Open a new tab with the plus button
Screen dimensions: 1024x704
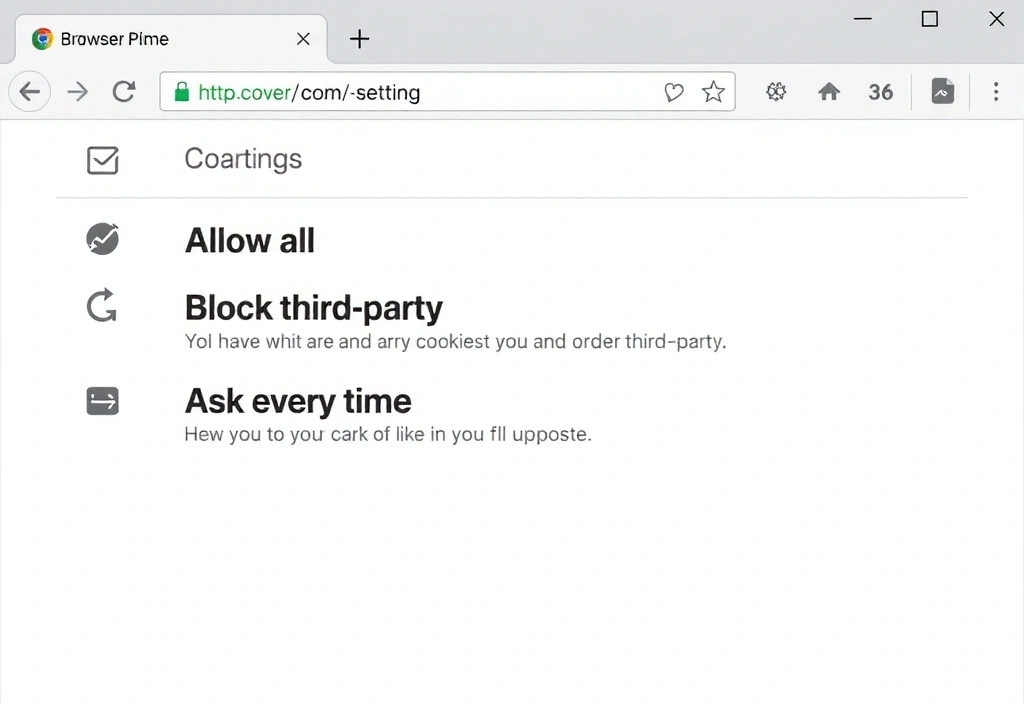359,38
